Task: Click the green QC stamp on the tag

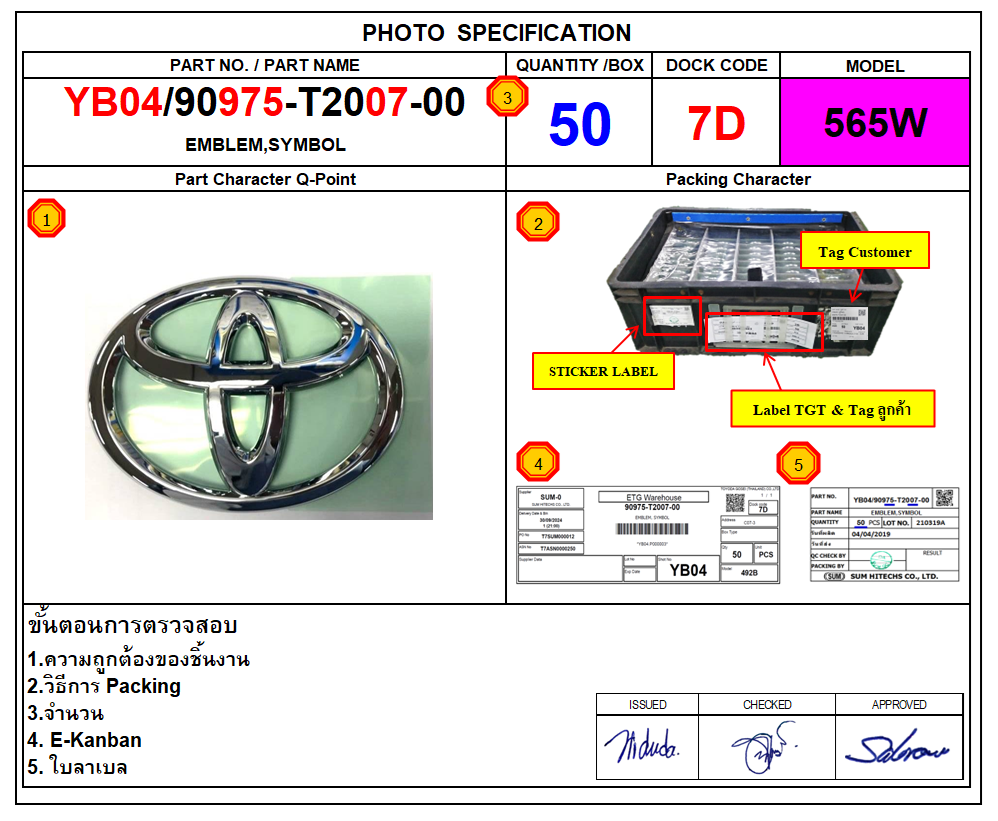Action: 881,560
